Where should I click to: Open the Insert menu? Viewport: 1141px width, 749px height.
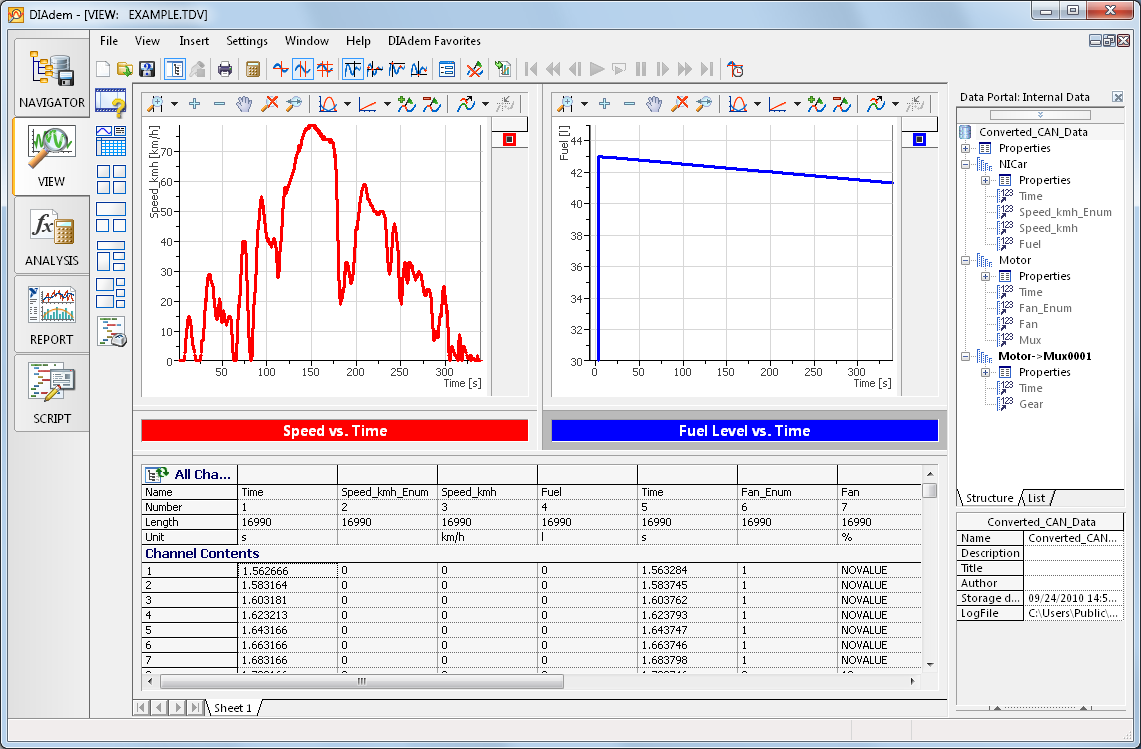tap(194, 41)
